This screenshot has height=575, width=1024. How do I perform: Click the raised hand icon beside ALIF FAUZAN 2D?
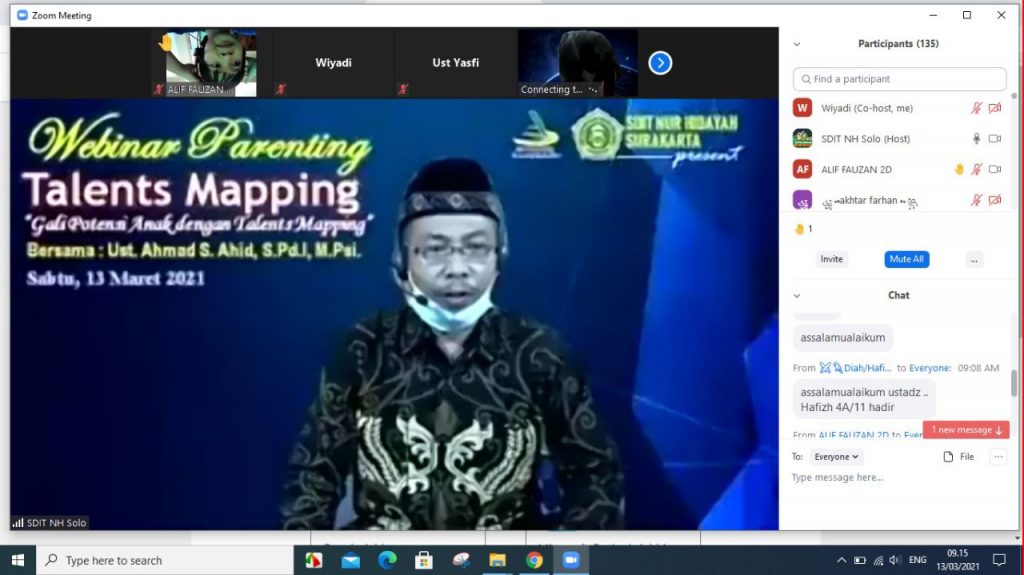[x=958, y=170]
